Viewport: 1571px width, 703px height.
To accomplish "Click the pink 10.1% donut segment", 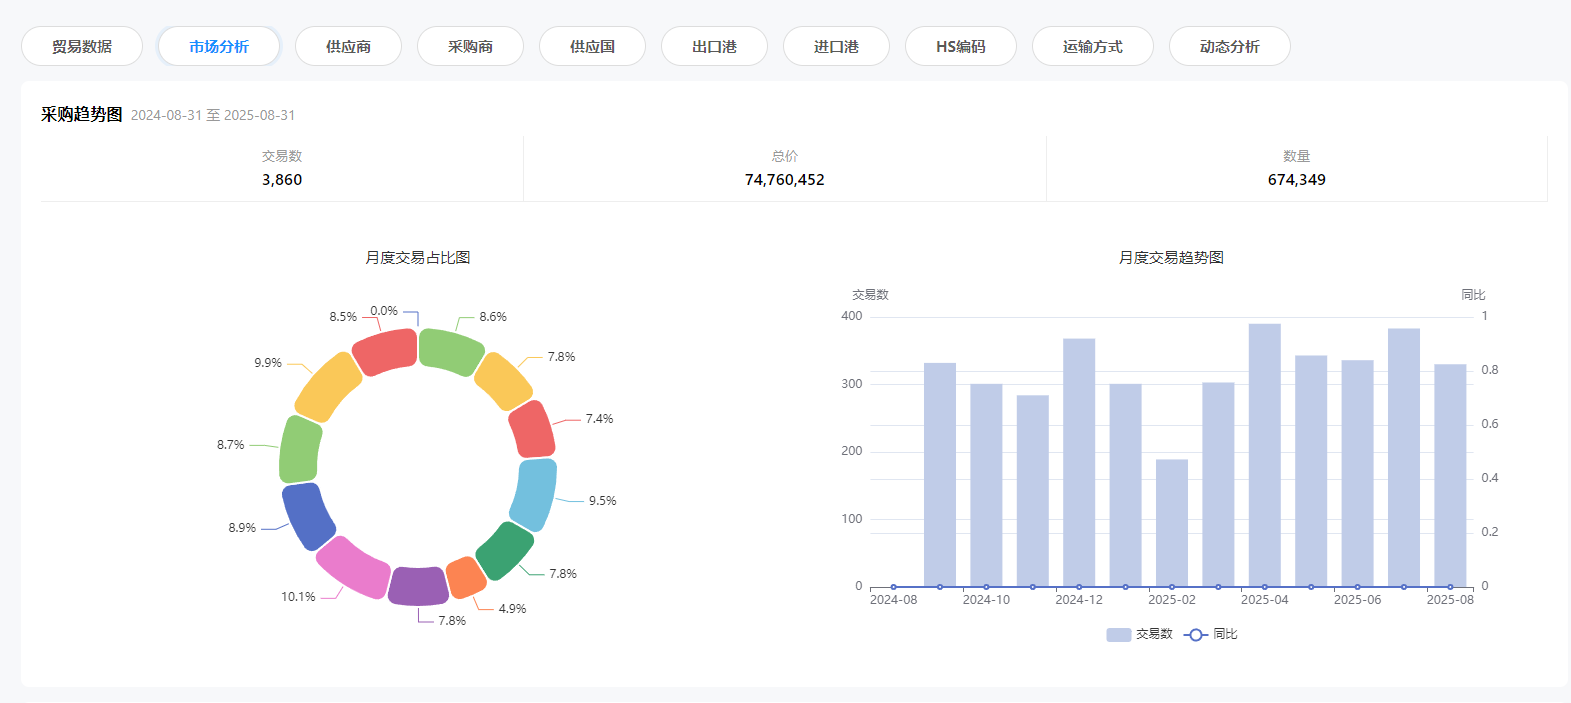I will [353, 567].
